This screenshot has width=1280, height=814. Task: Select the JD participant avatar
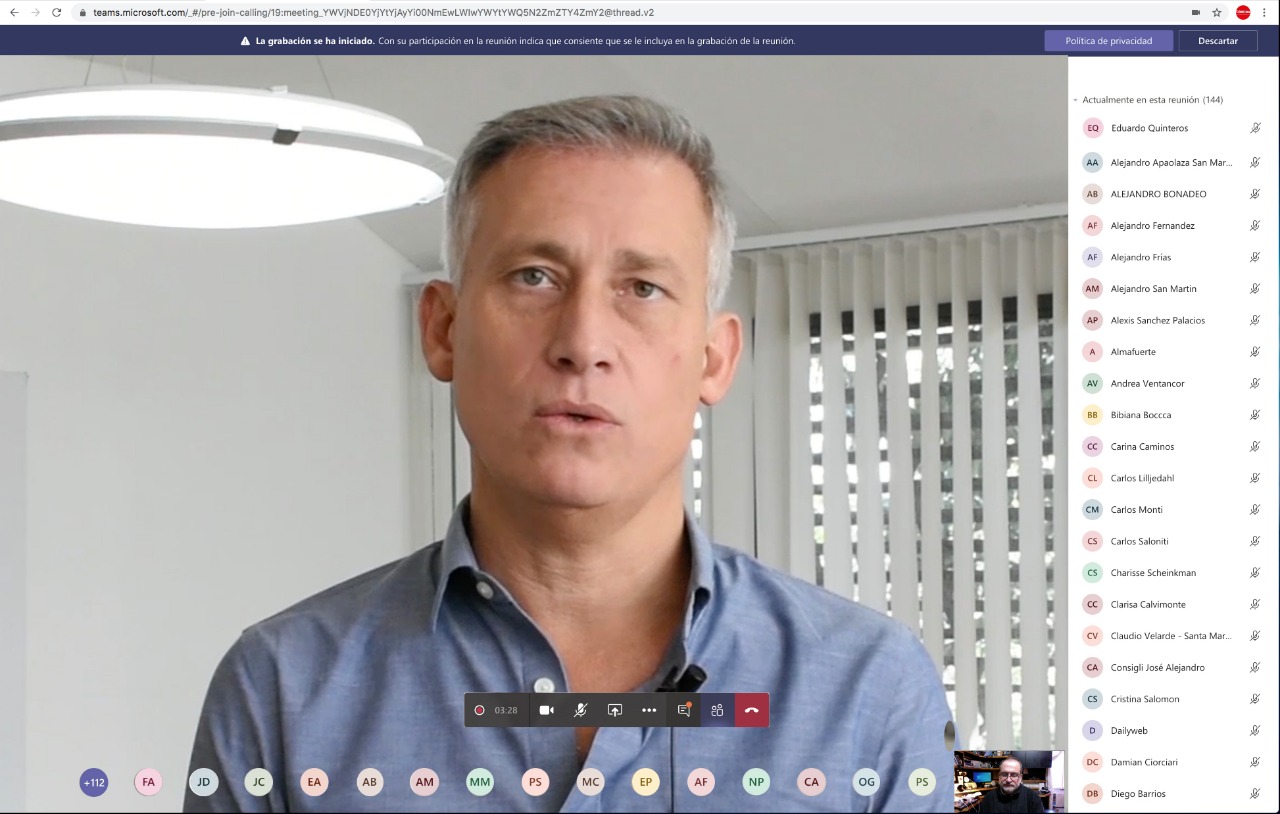(204, 782)
